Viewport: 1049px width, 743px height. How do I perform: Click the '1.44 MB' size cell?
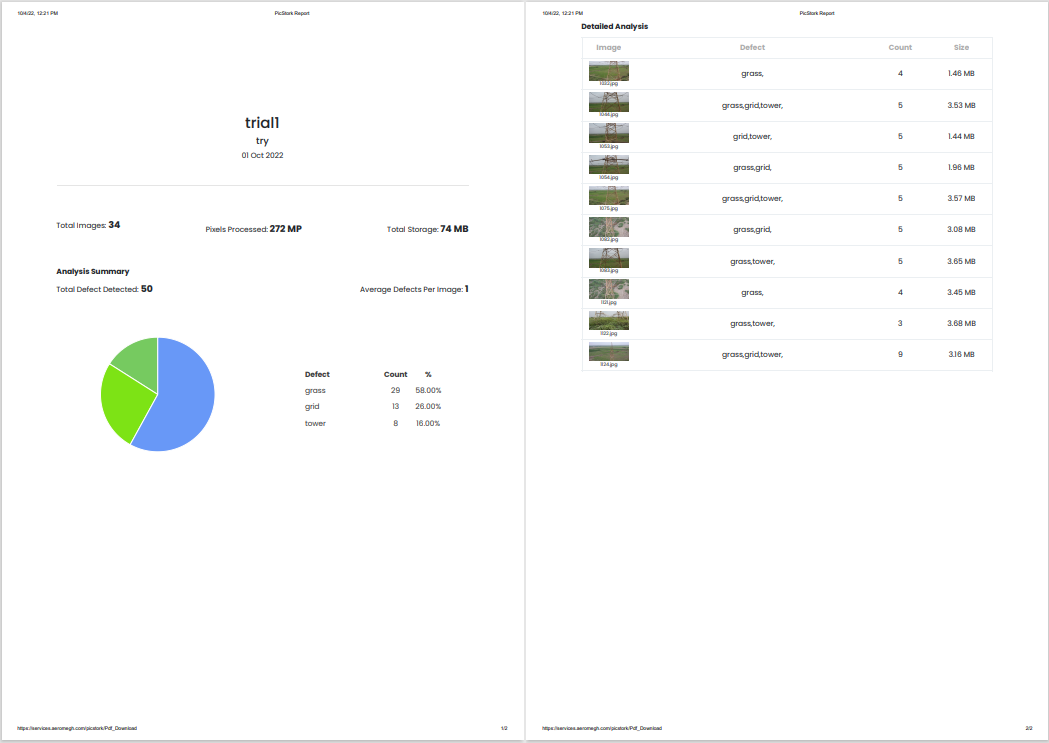coord(961,136)
